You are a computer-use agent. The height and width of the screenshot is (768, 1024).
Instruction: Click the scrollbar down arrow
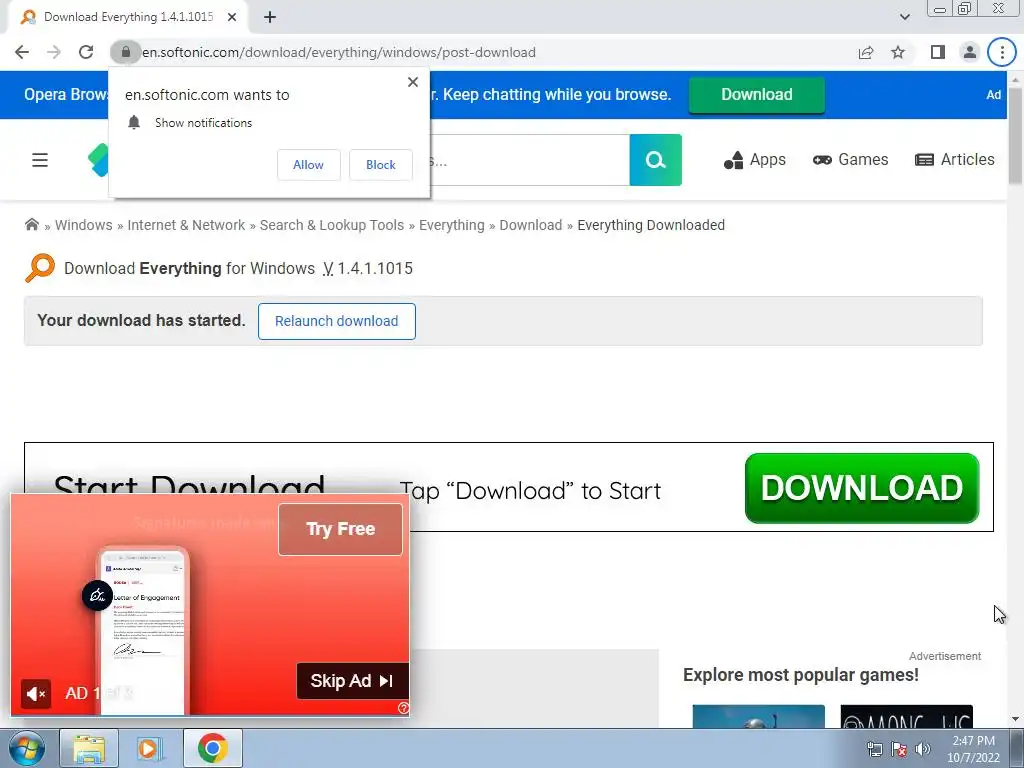[x=1016, y=719]
